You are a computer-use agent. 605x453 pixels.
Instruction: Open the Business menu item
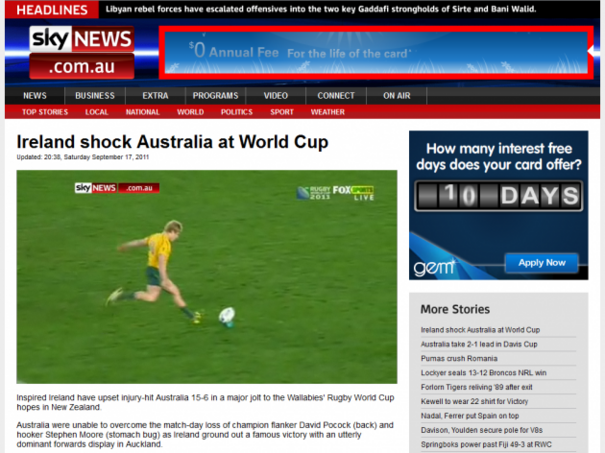click(x=95, y=96)
